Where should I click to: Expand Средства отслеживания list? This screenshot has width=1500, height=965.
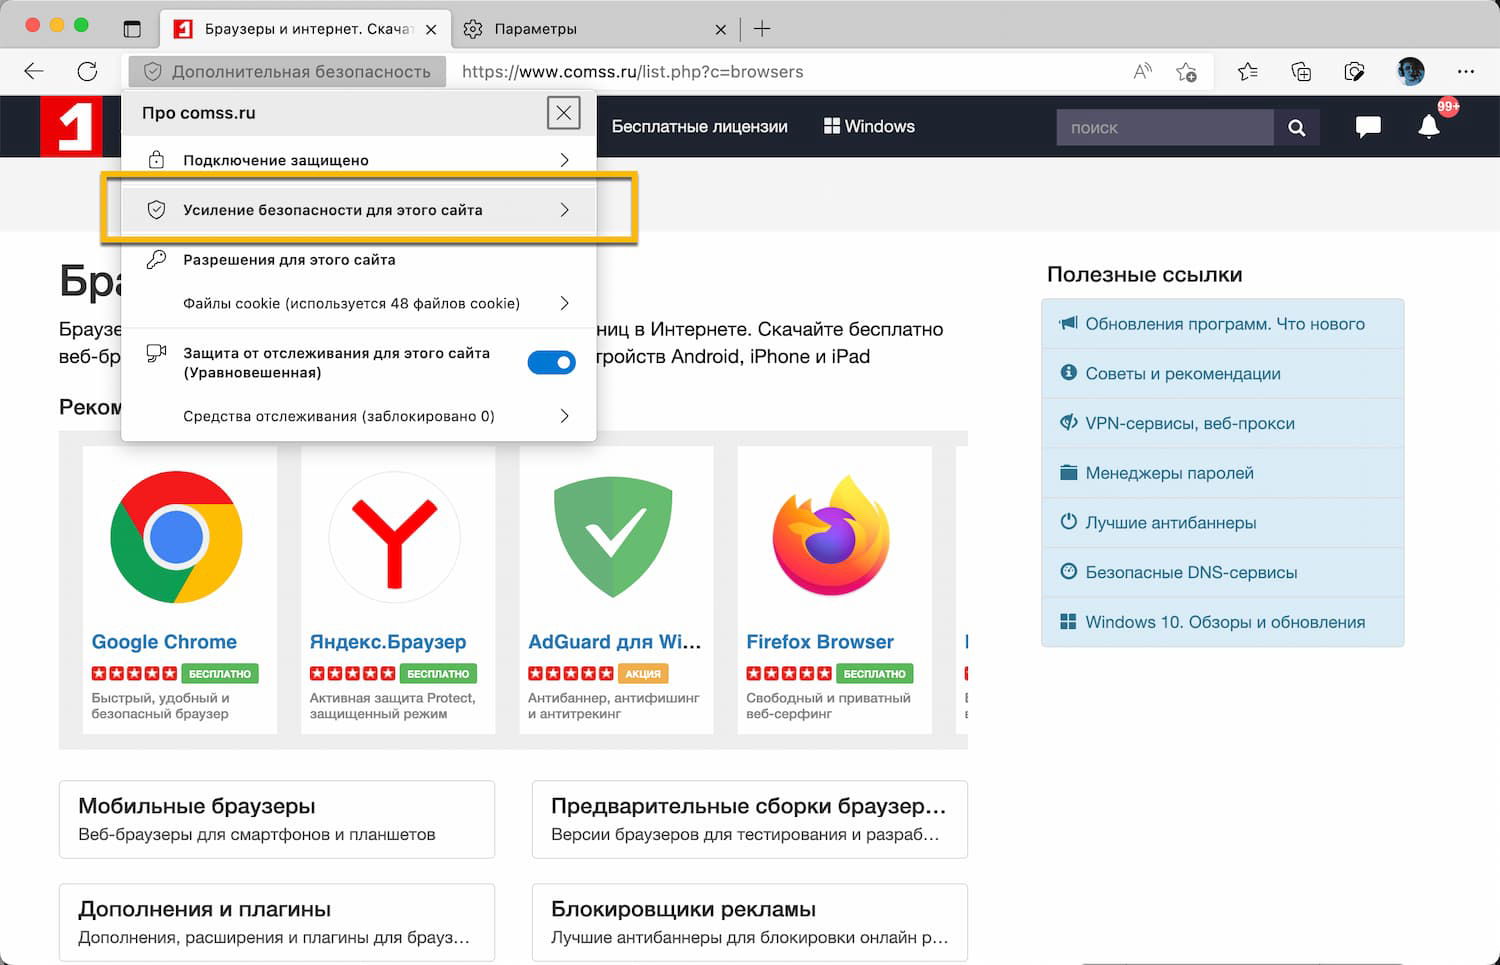click(359, 416)
